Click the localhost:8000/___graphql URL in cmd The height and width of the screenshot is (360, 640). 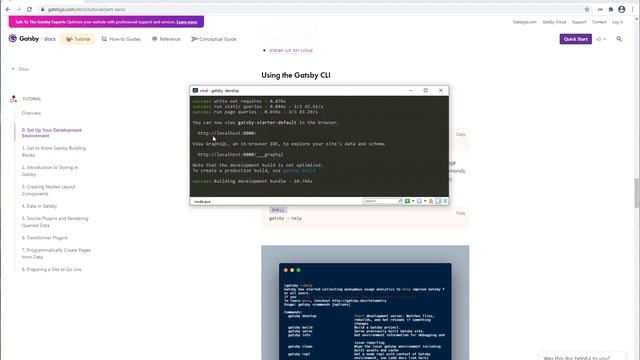click(240, 155)
